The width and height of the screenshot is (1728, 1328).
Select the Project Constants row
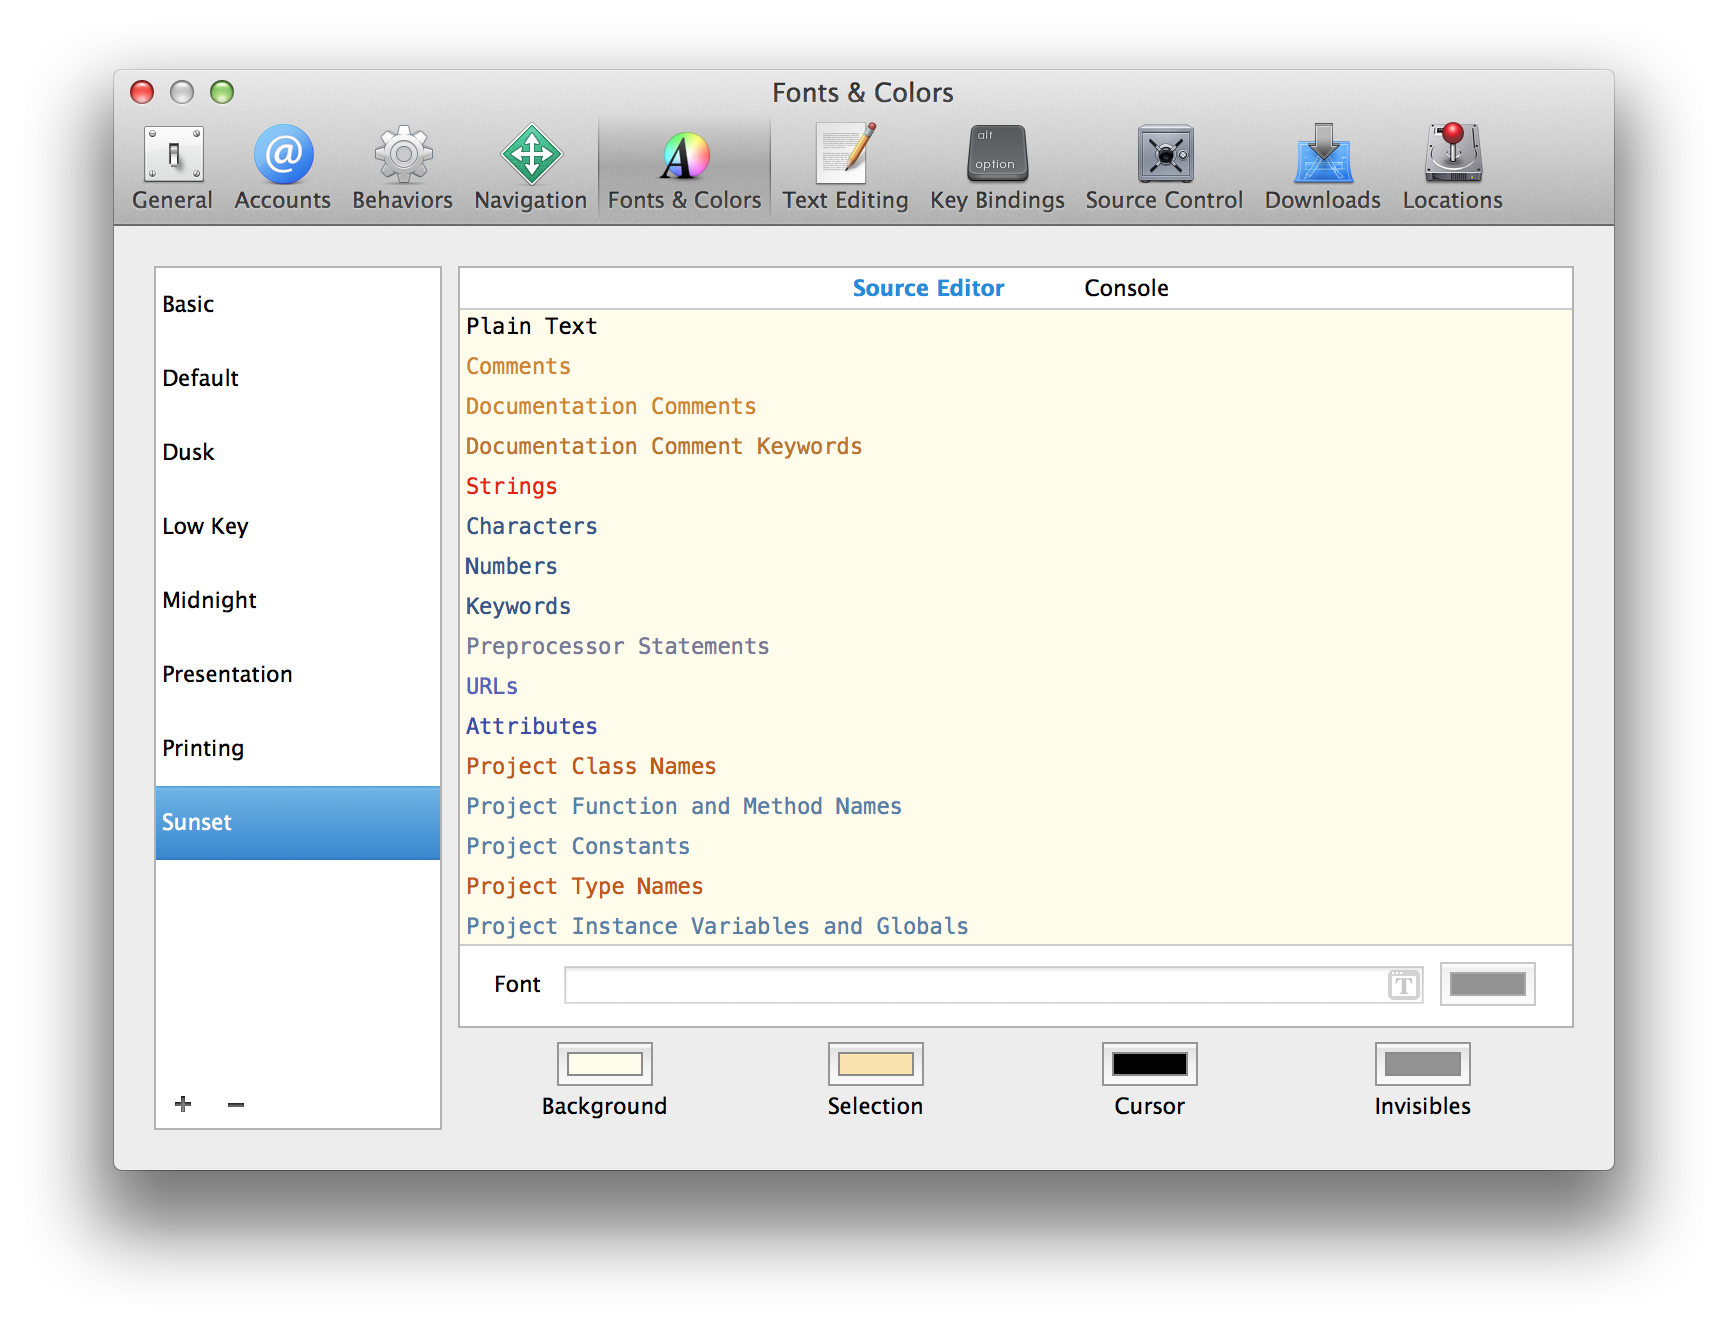(x=1015, y=847)
